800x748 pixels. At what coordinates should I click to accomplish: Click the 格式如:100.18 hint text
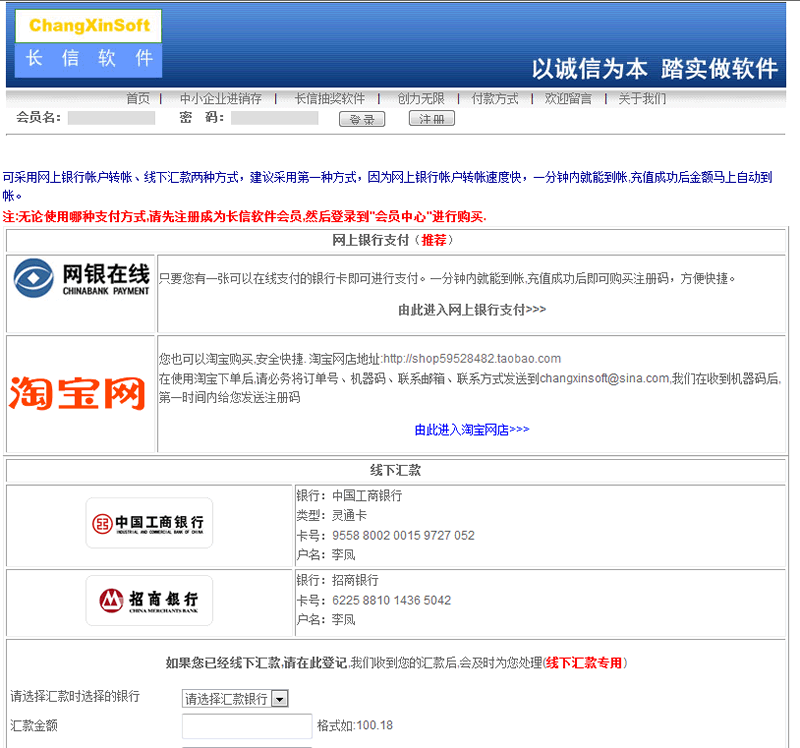pyautogui.click(x=355, y=725)
